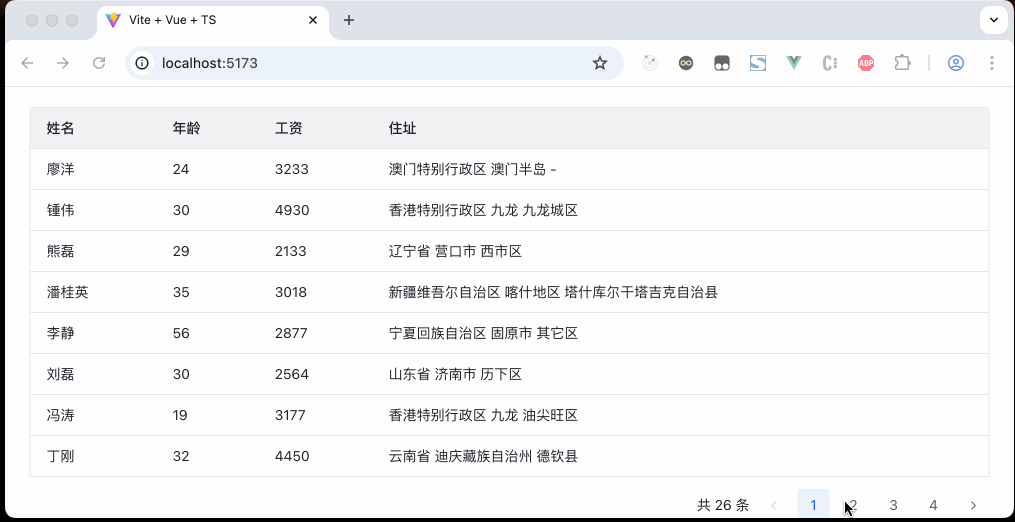1015x522 pixels.
Task: Click the browser back arrow
Action: click(27, 63)
